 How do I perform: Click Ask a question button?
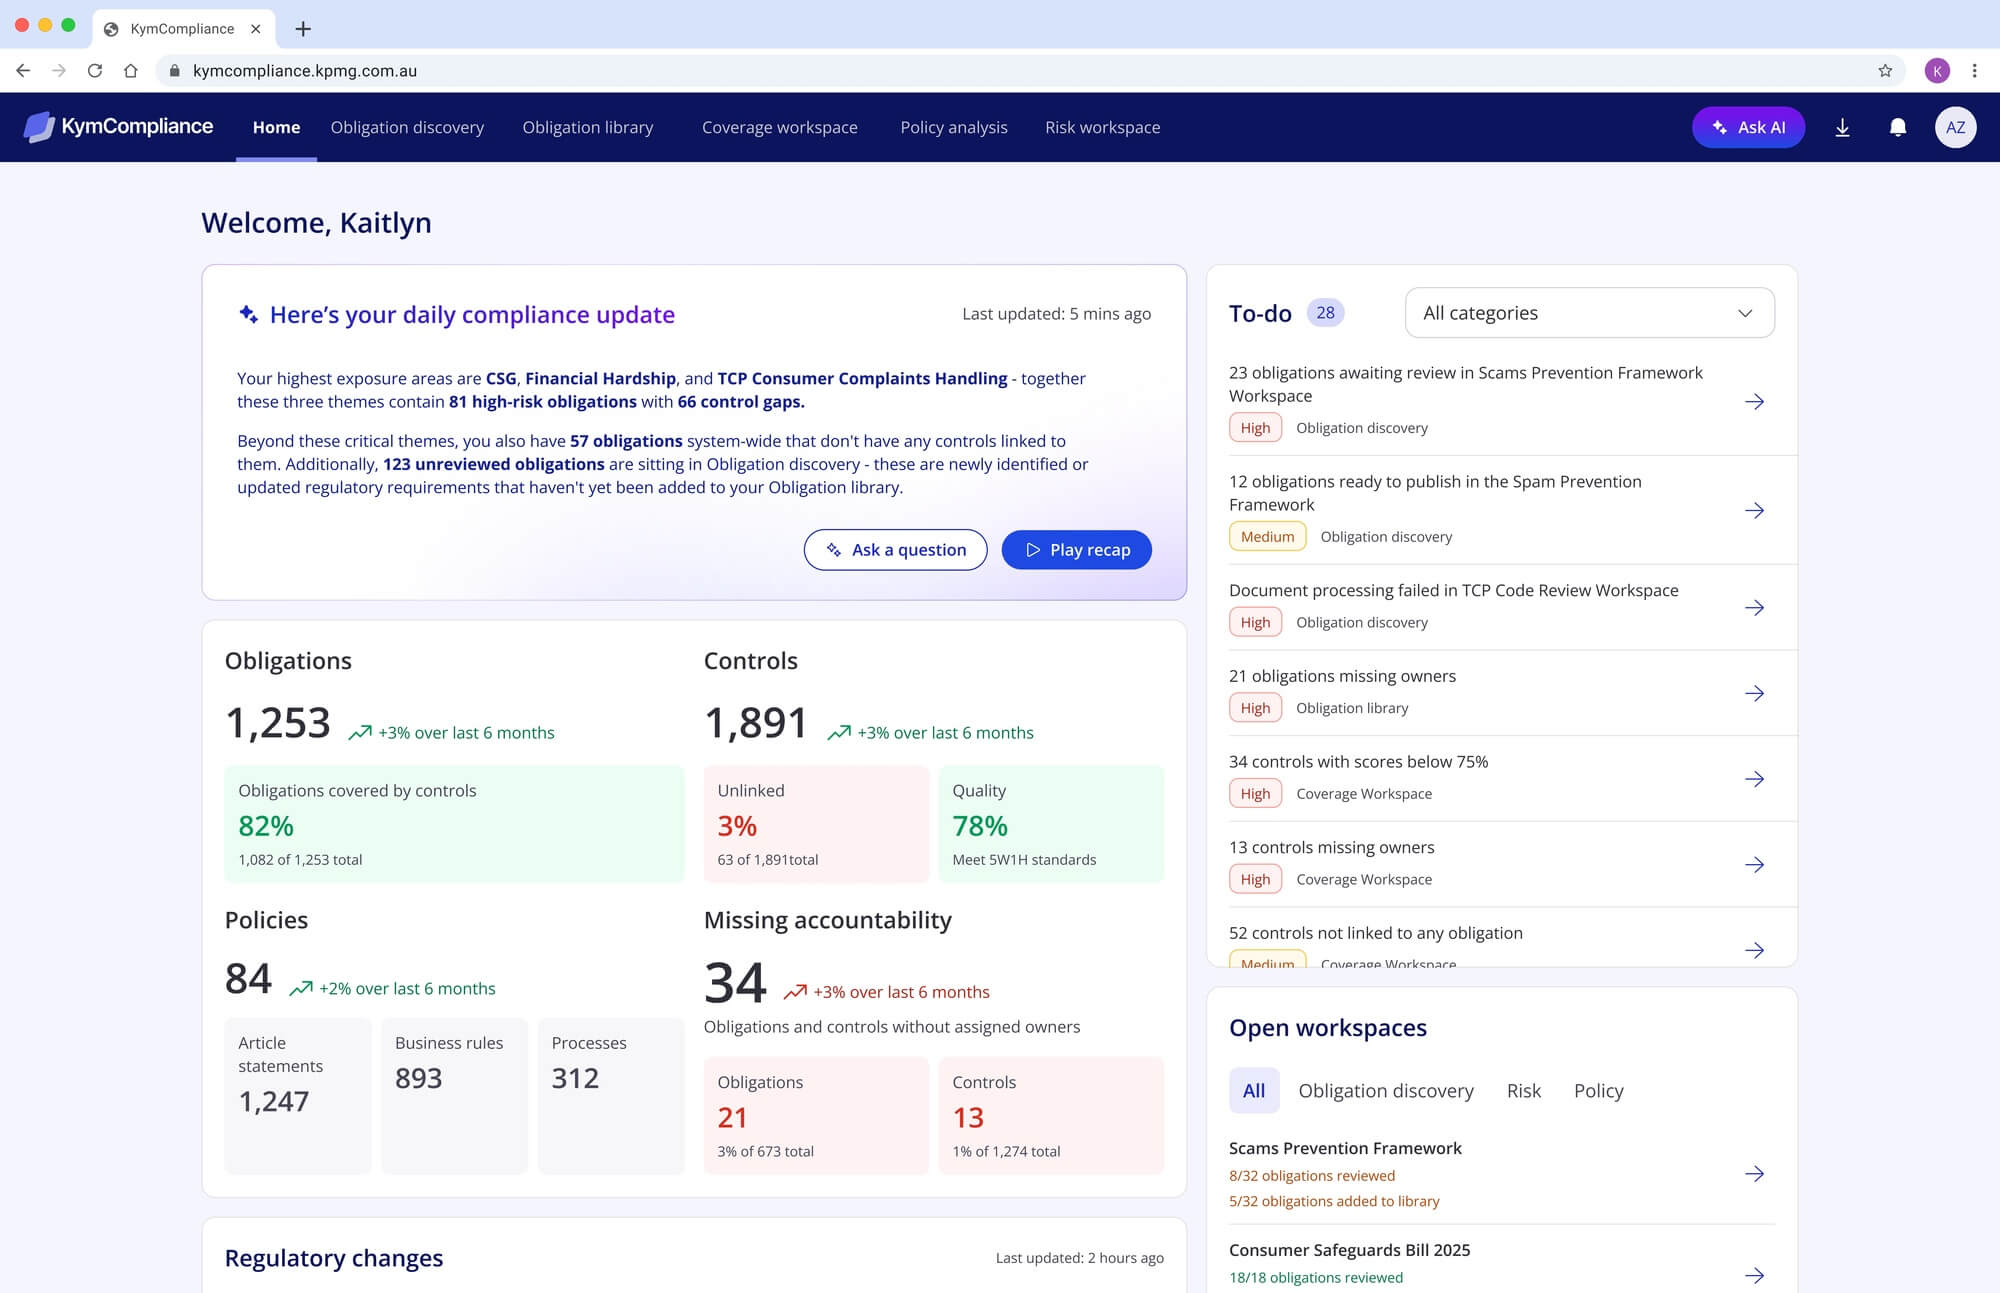pos(895,550)
